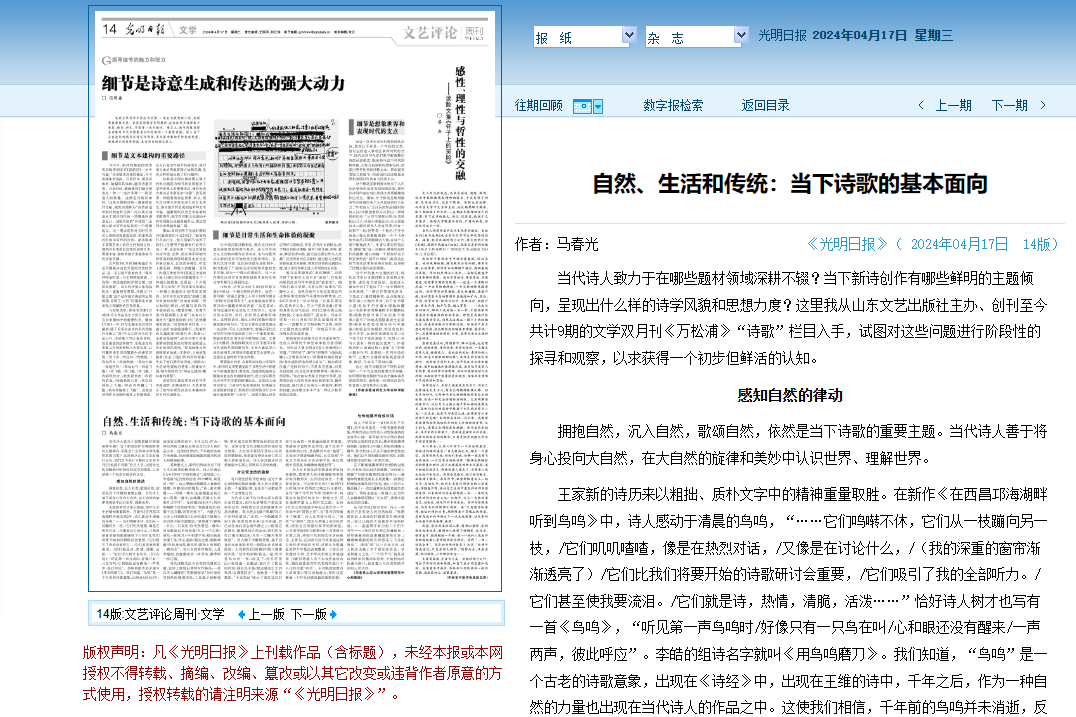The width and height of the screenshot is (1076, 717).
Task: Open the 细节是诗意生成和传达的强大动力 article in the page preview
Action: [x=224, y=84]
